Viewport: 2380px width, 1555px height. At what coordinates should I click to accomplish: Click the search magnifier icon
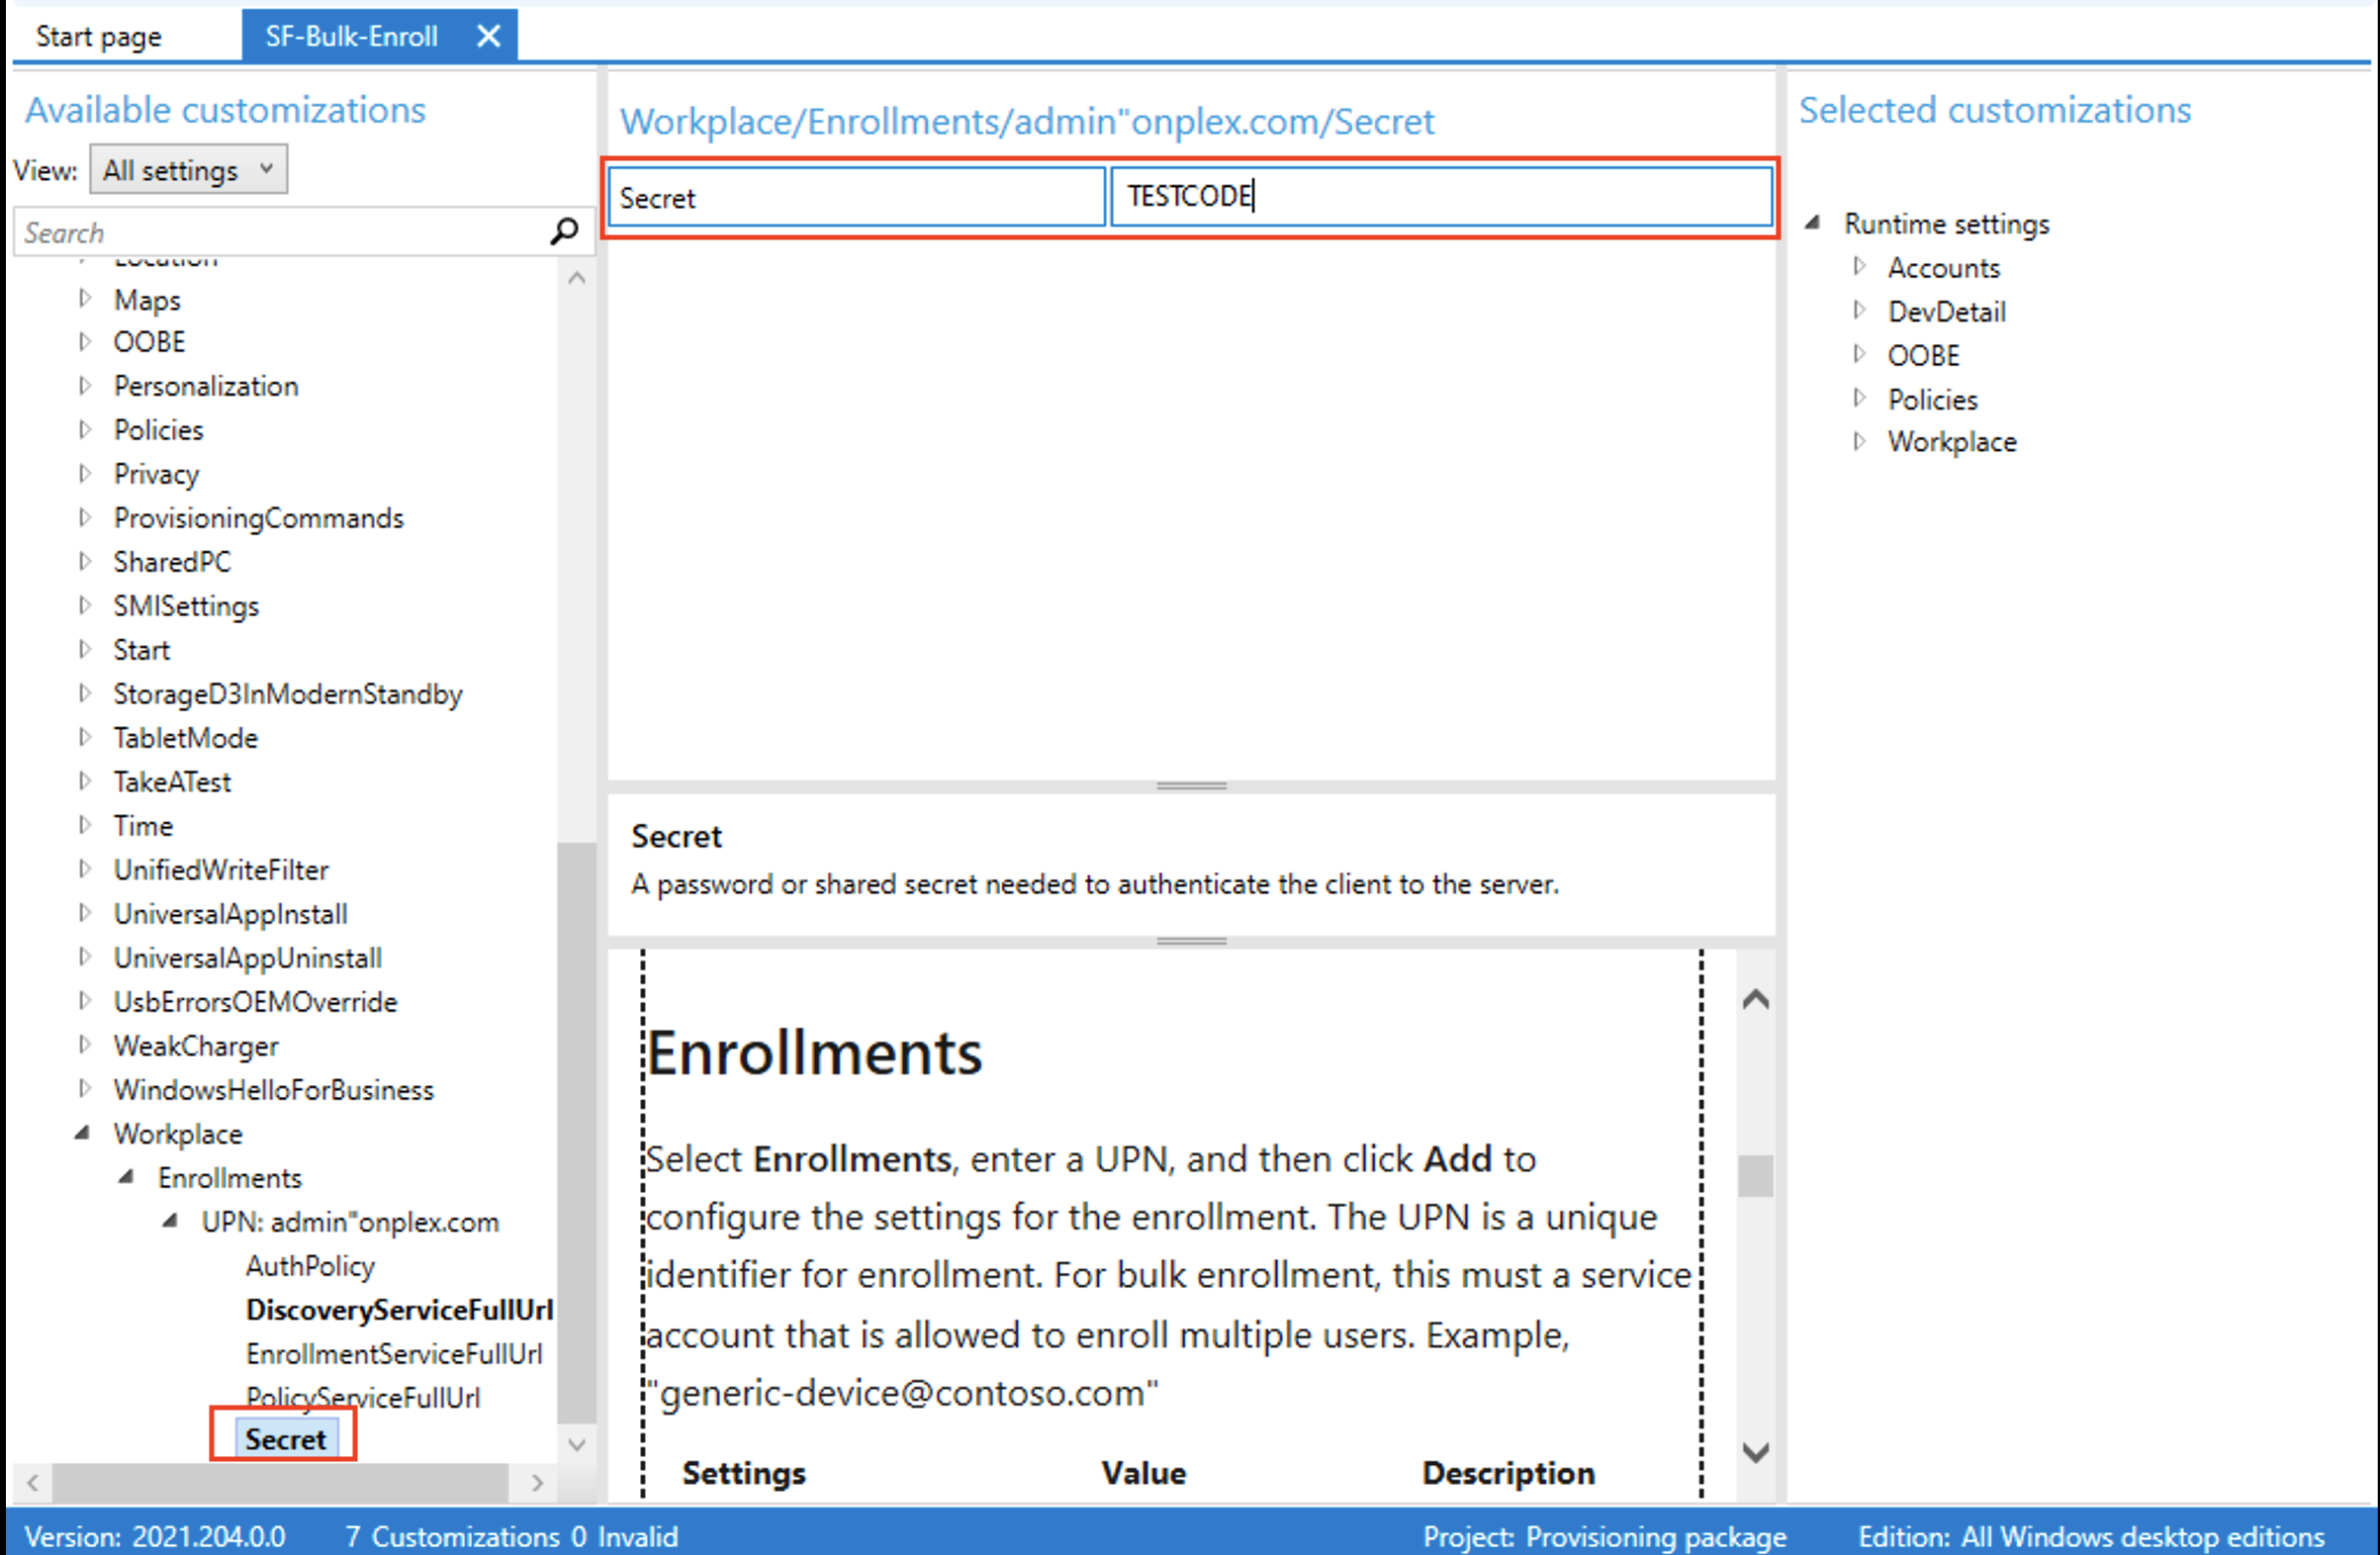[564, 231]
